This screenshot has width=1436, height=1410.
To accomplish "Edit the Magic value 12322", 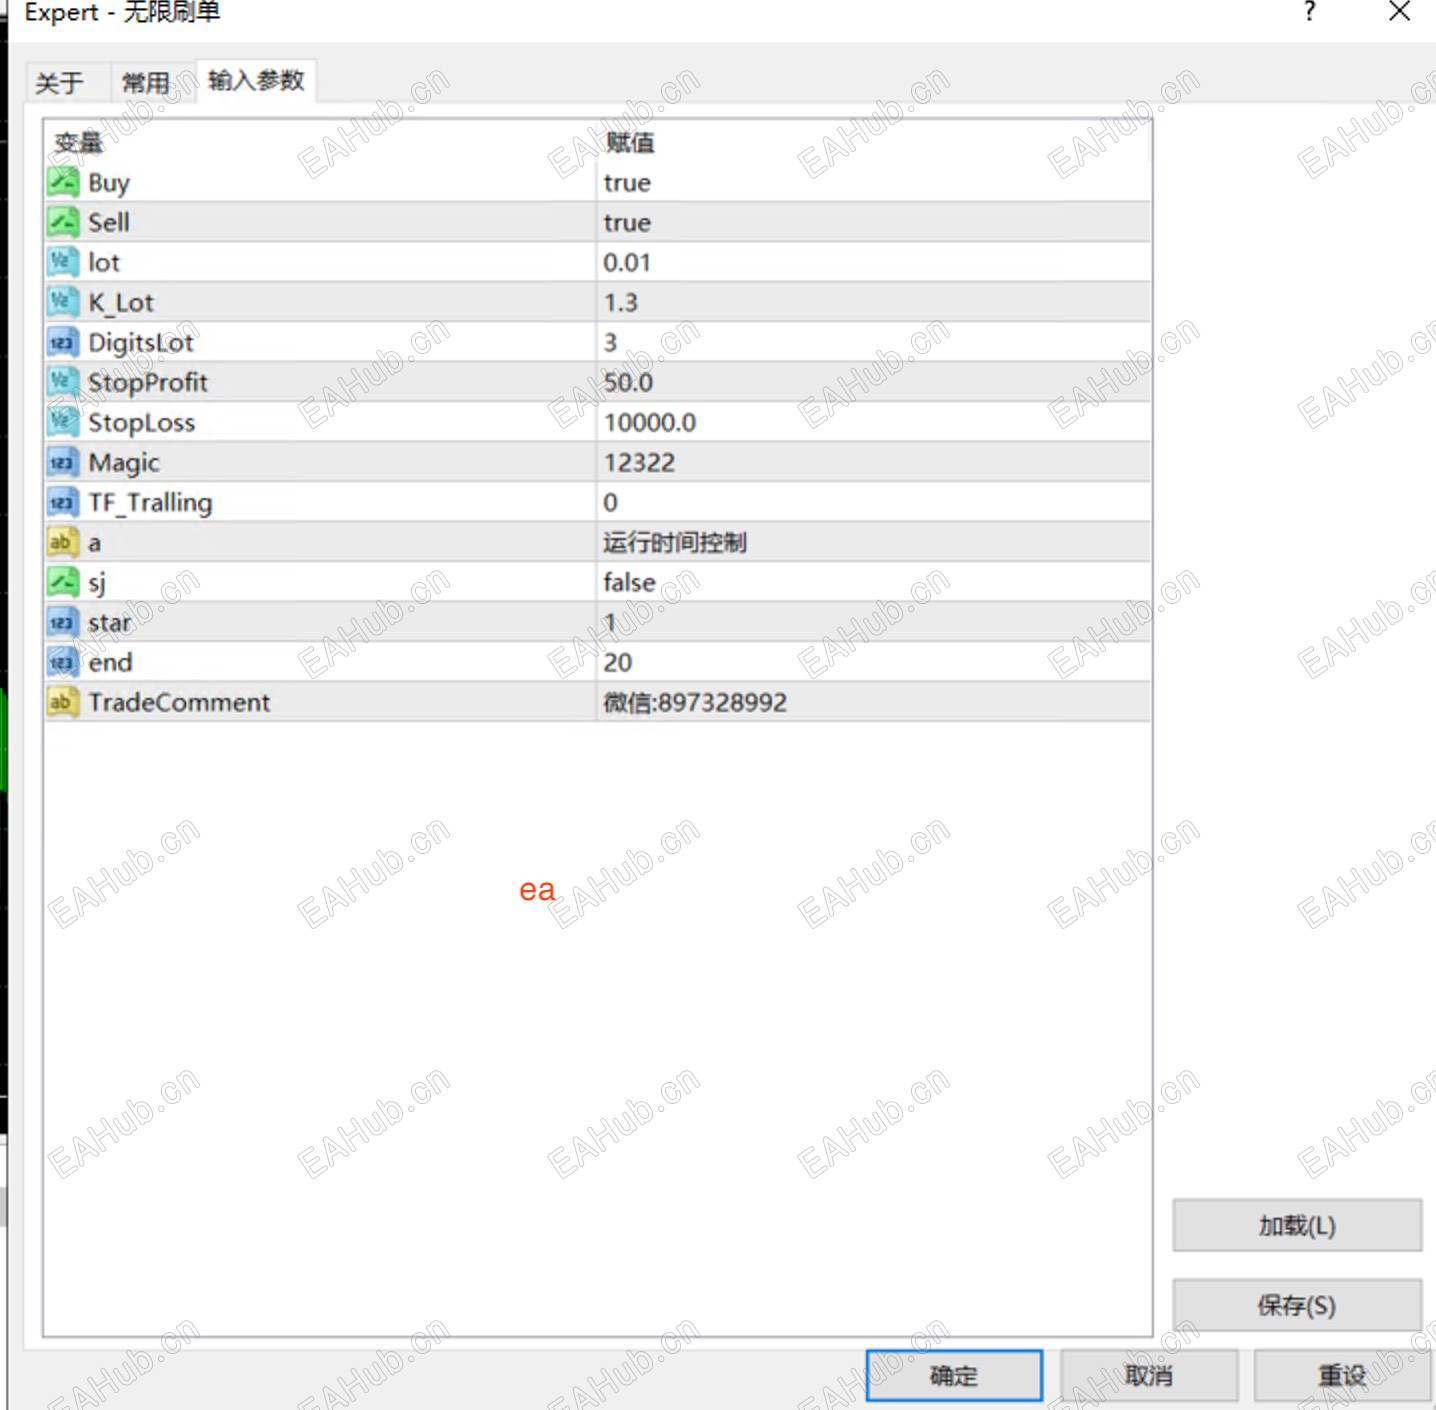I will (640, 462).
